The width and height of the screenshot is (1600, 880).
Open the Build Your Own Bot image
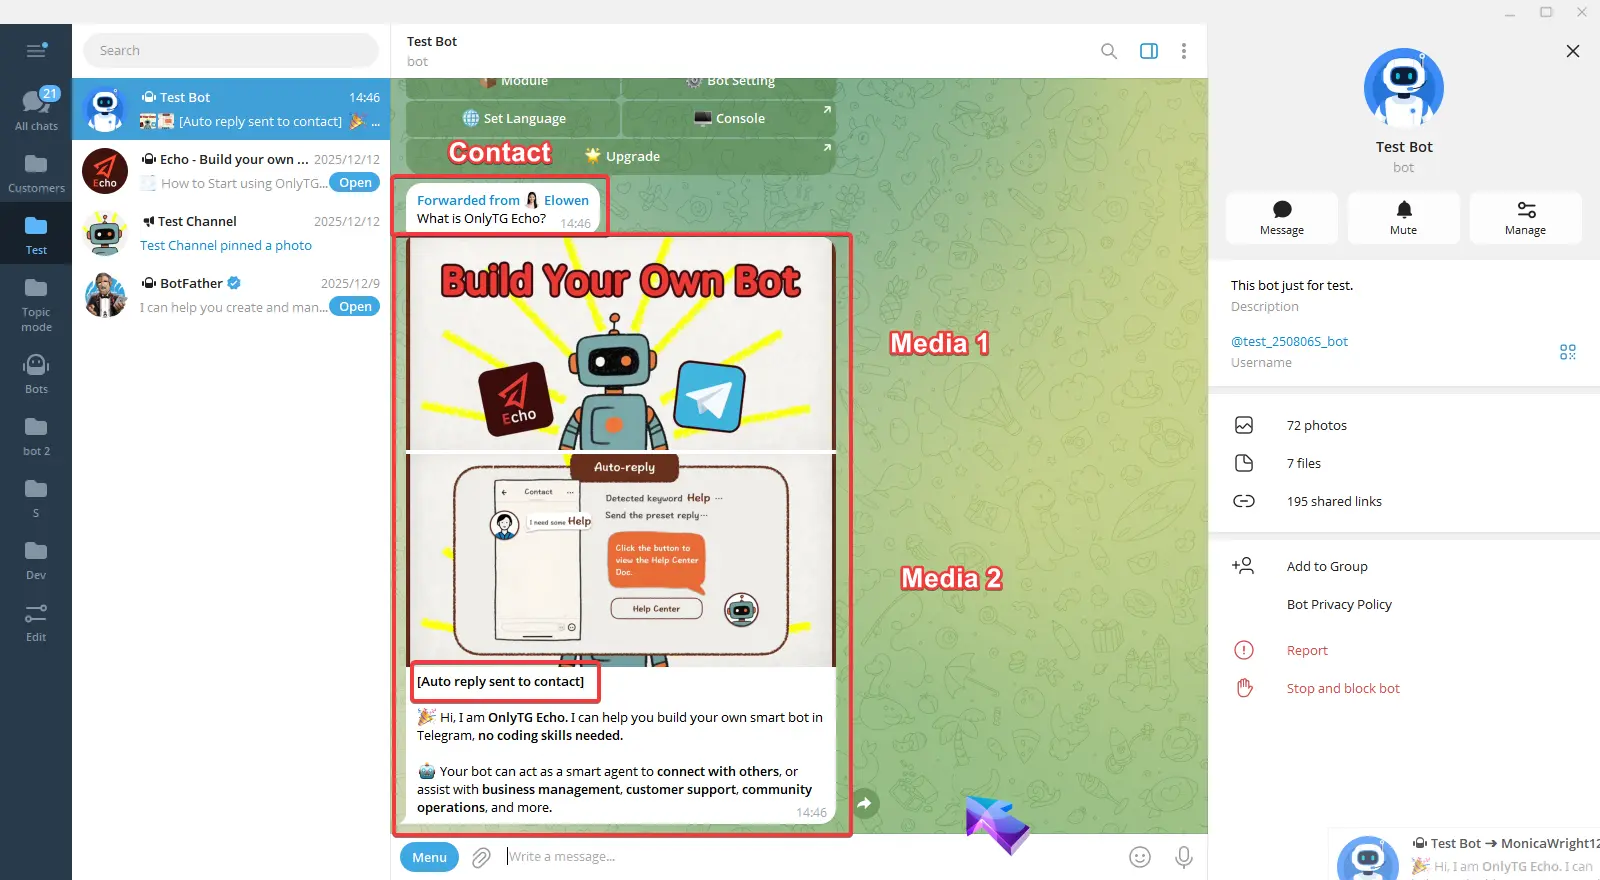(620, 345)
